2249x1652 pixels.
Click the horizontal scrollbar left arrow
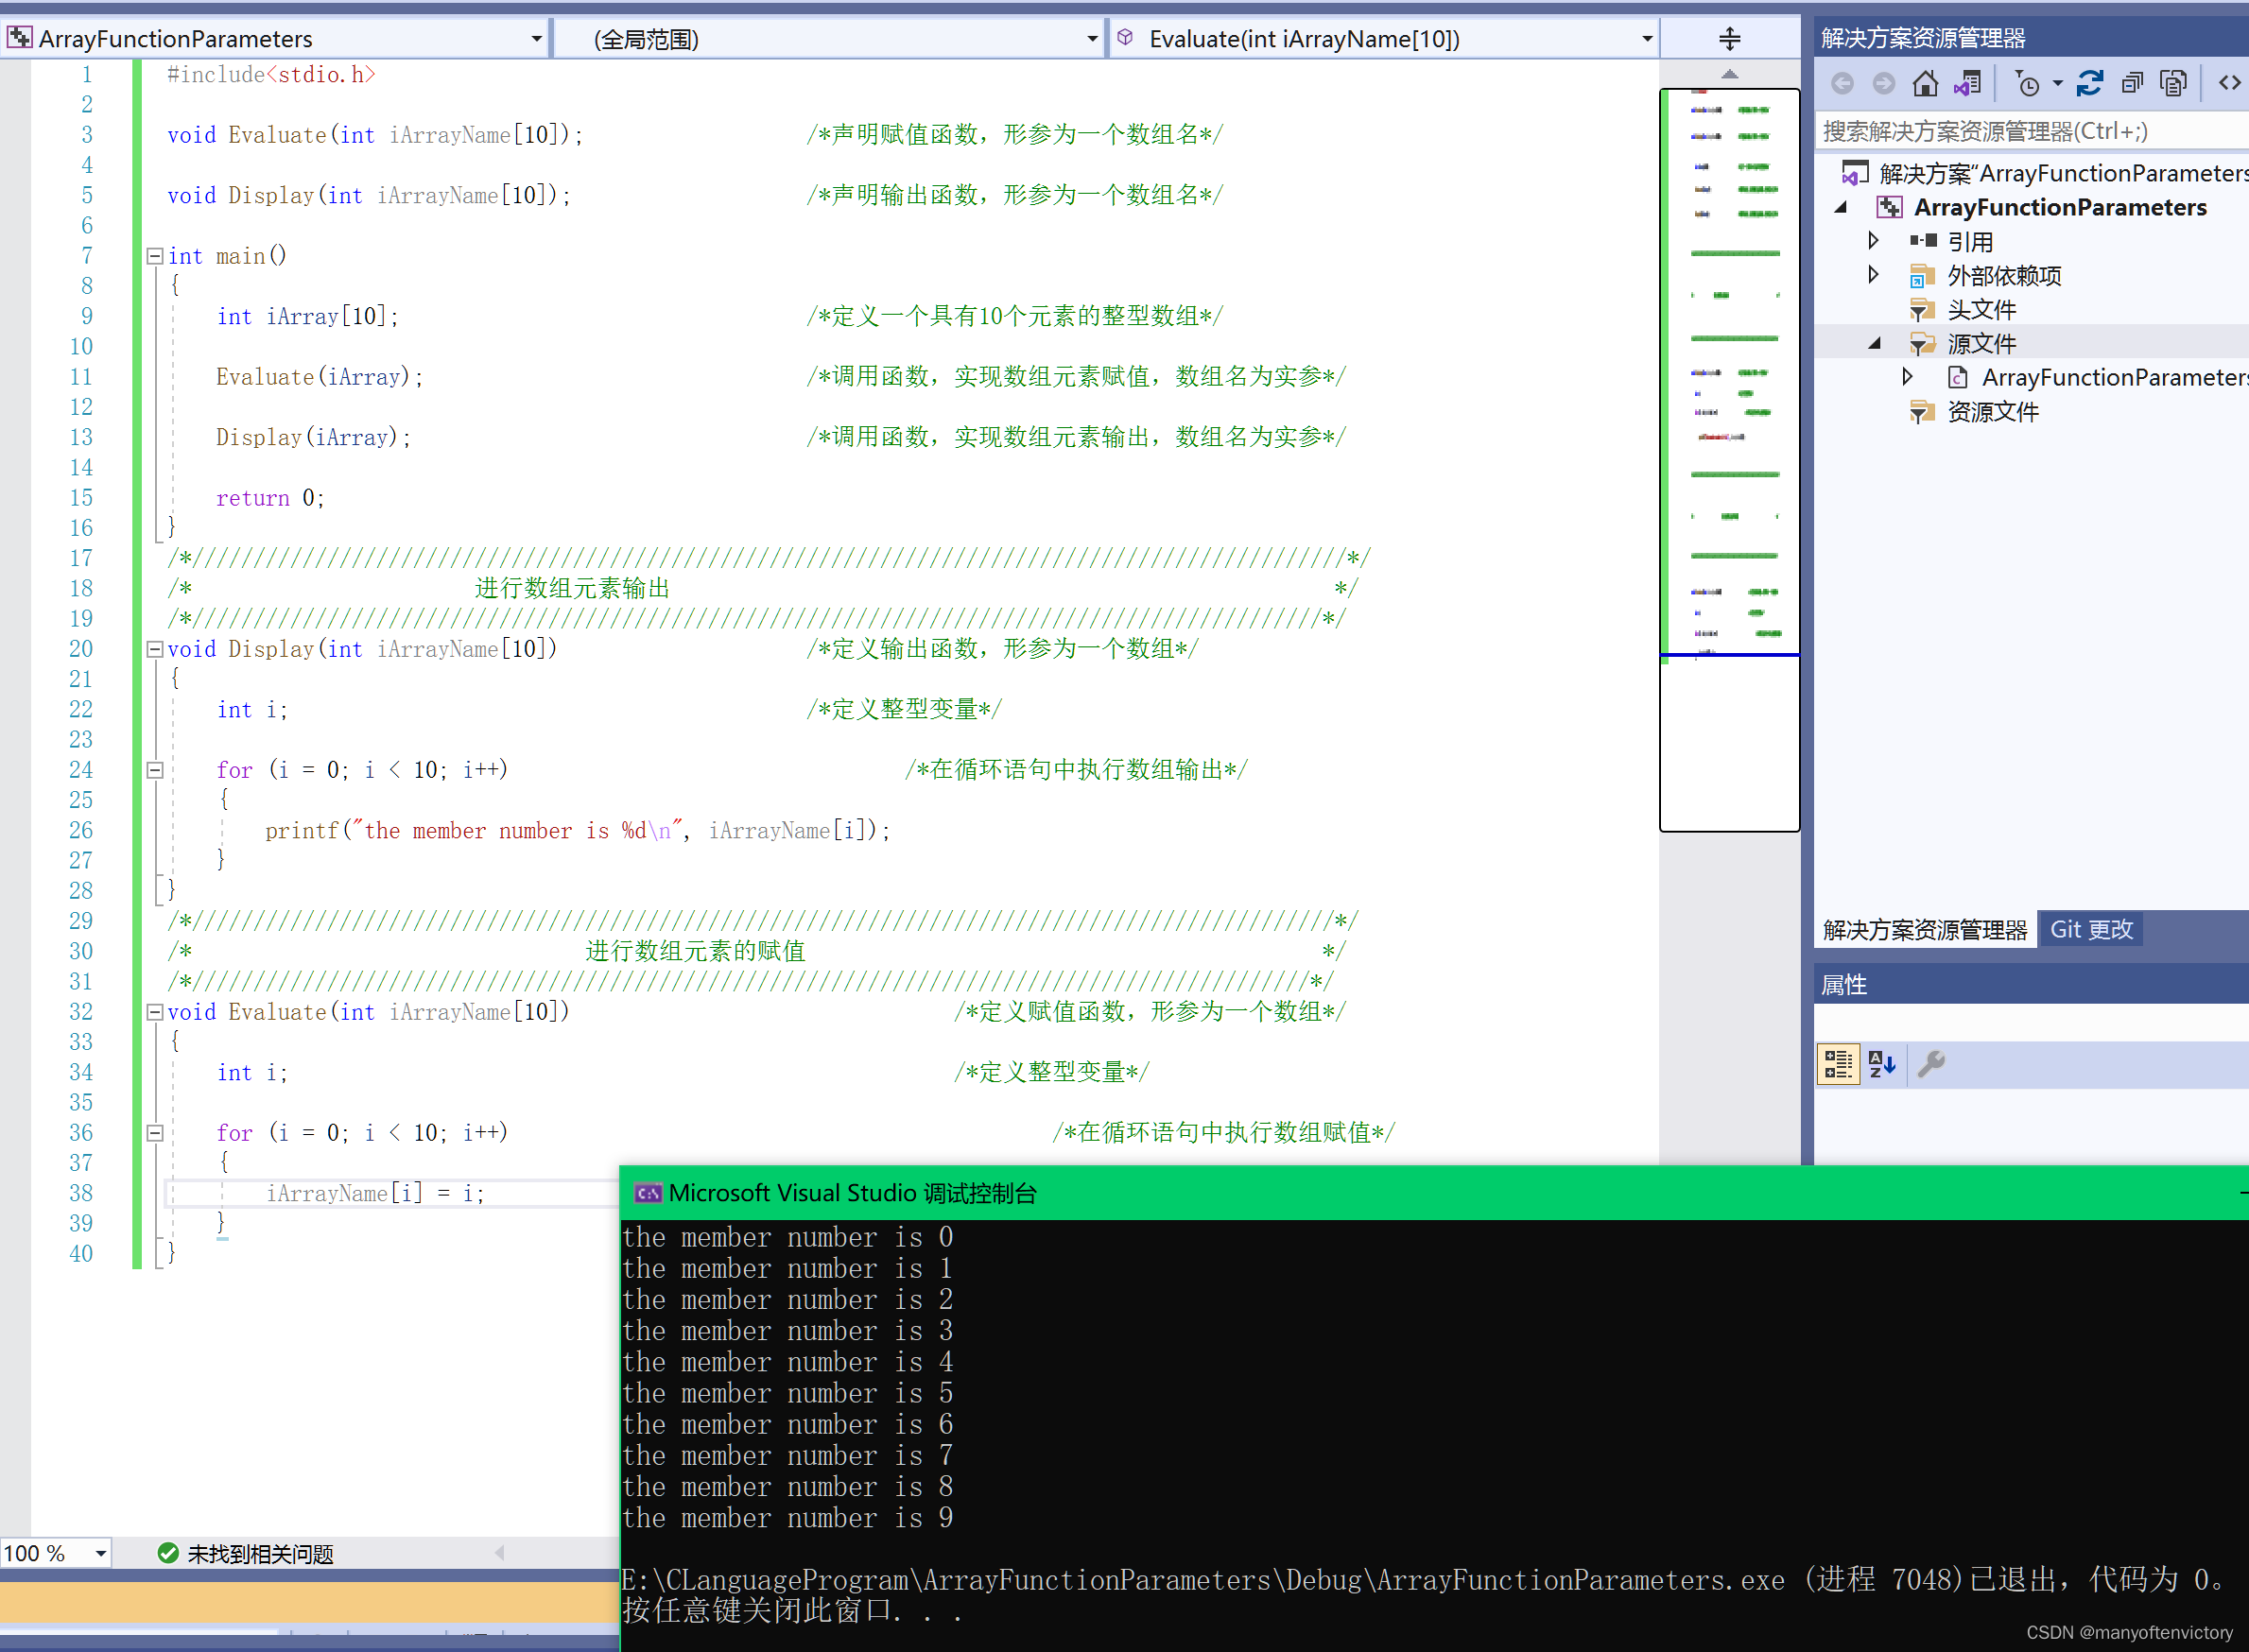click(500, 1553)
